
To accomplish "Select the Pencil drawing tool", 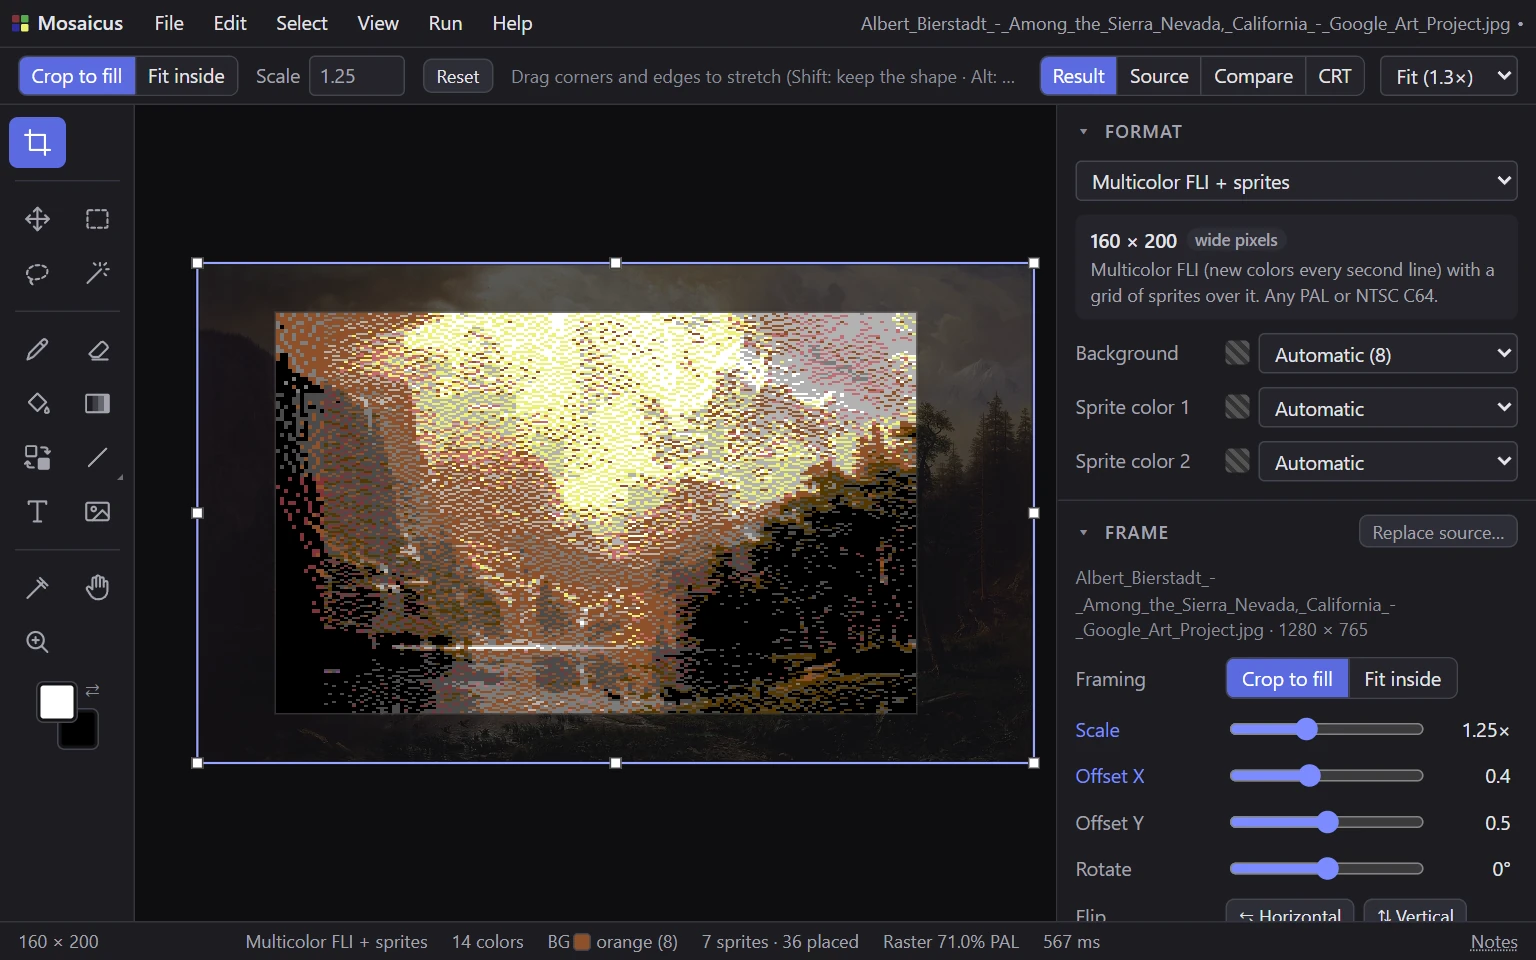I will click(37, 349).
